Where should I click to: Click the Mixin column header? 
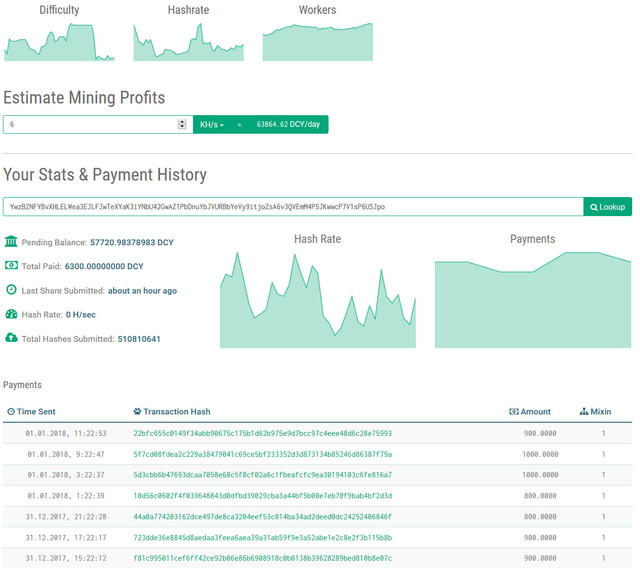tap(596, 412)
